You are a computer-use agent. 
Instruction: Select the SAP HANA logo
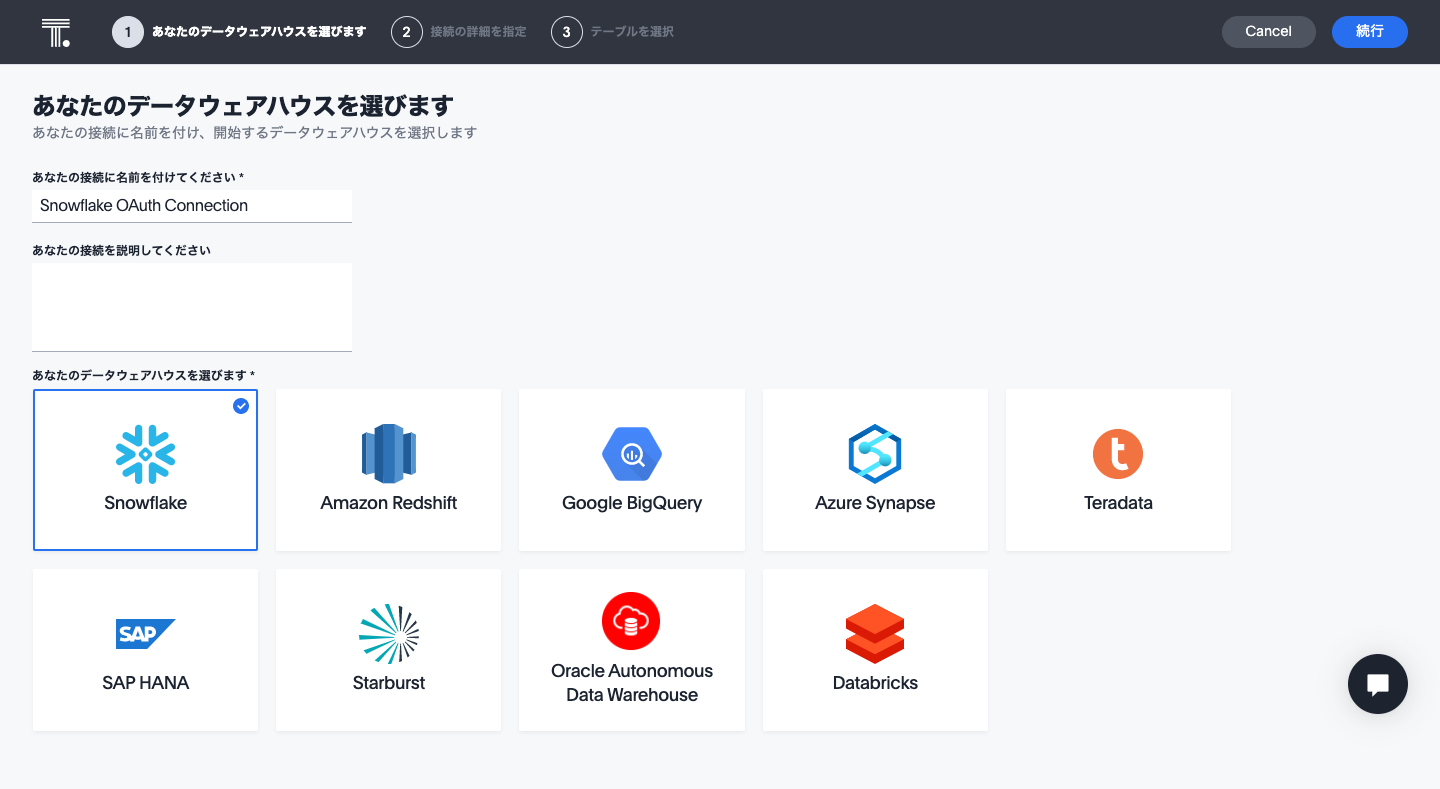pos(145,633)
